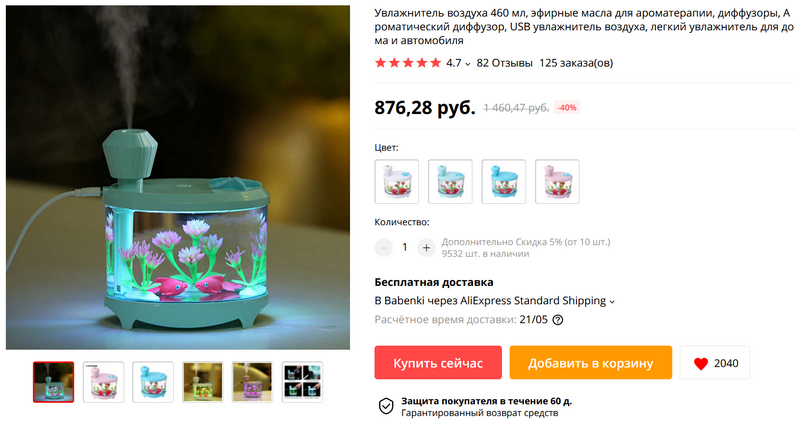Click the Купить сейчас button

pos(438,363)
